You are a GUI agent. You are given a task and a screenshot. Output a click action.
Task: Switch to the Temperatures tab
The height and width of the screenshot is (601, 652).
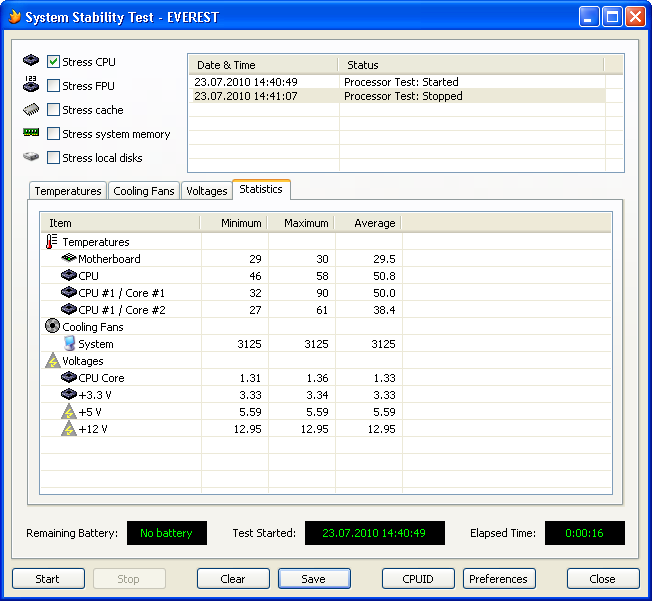67,191
